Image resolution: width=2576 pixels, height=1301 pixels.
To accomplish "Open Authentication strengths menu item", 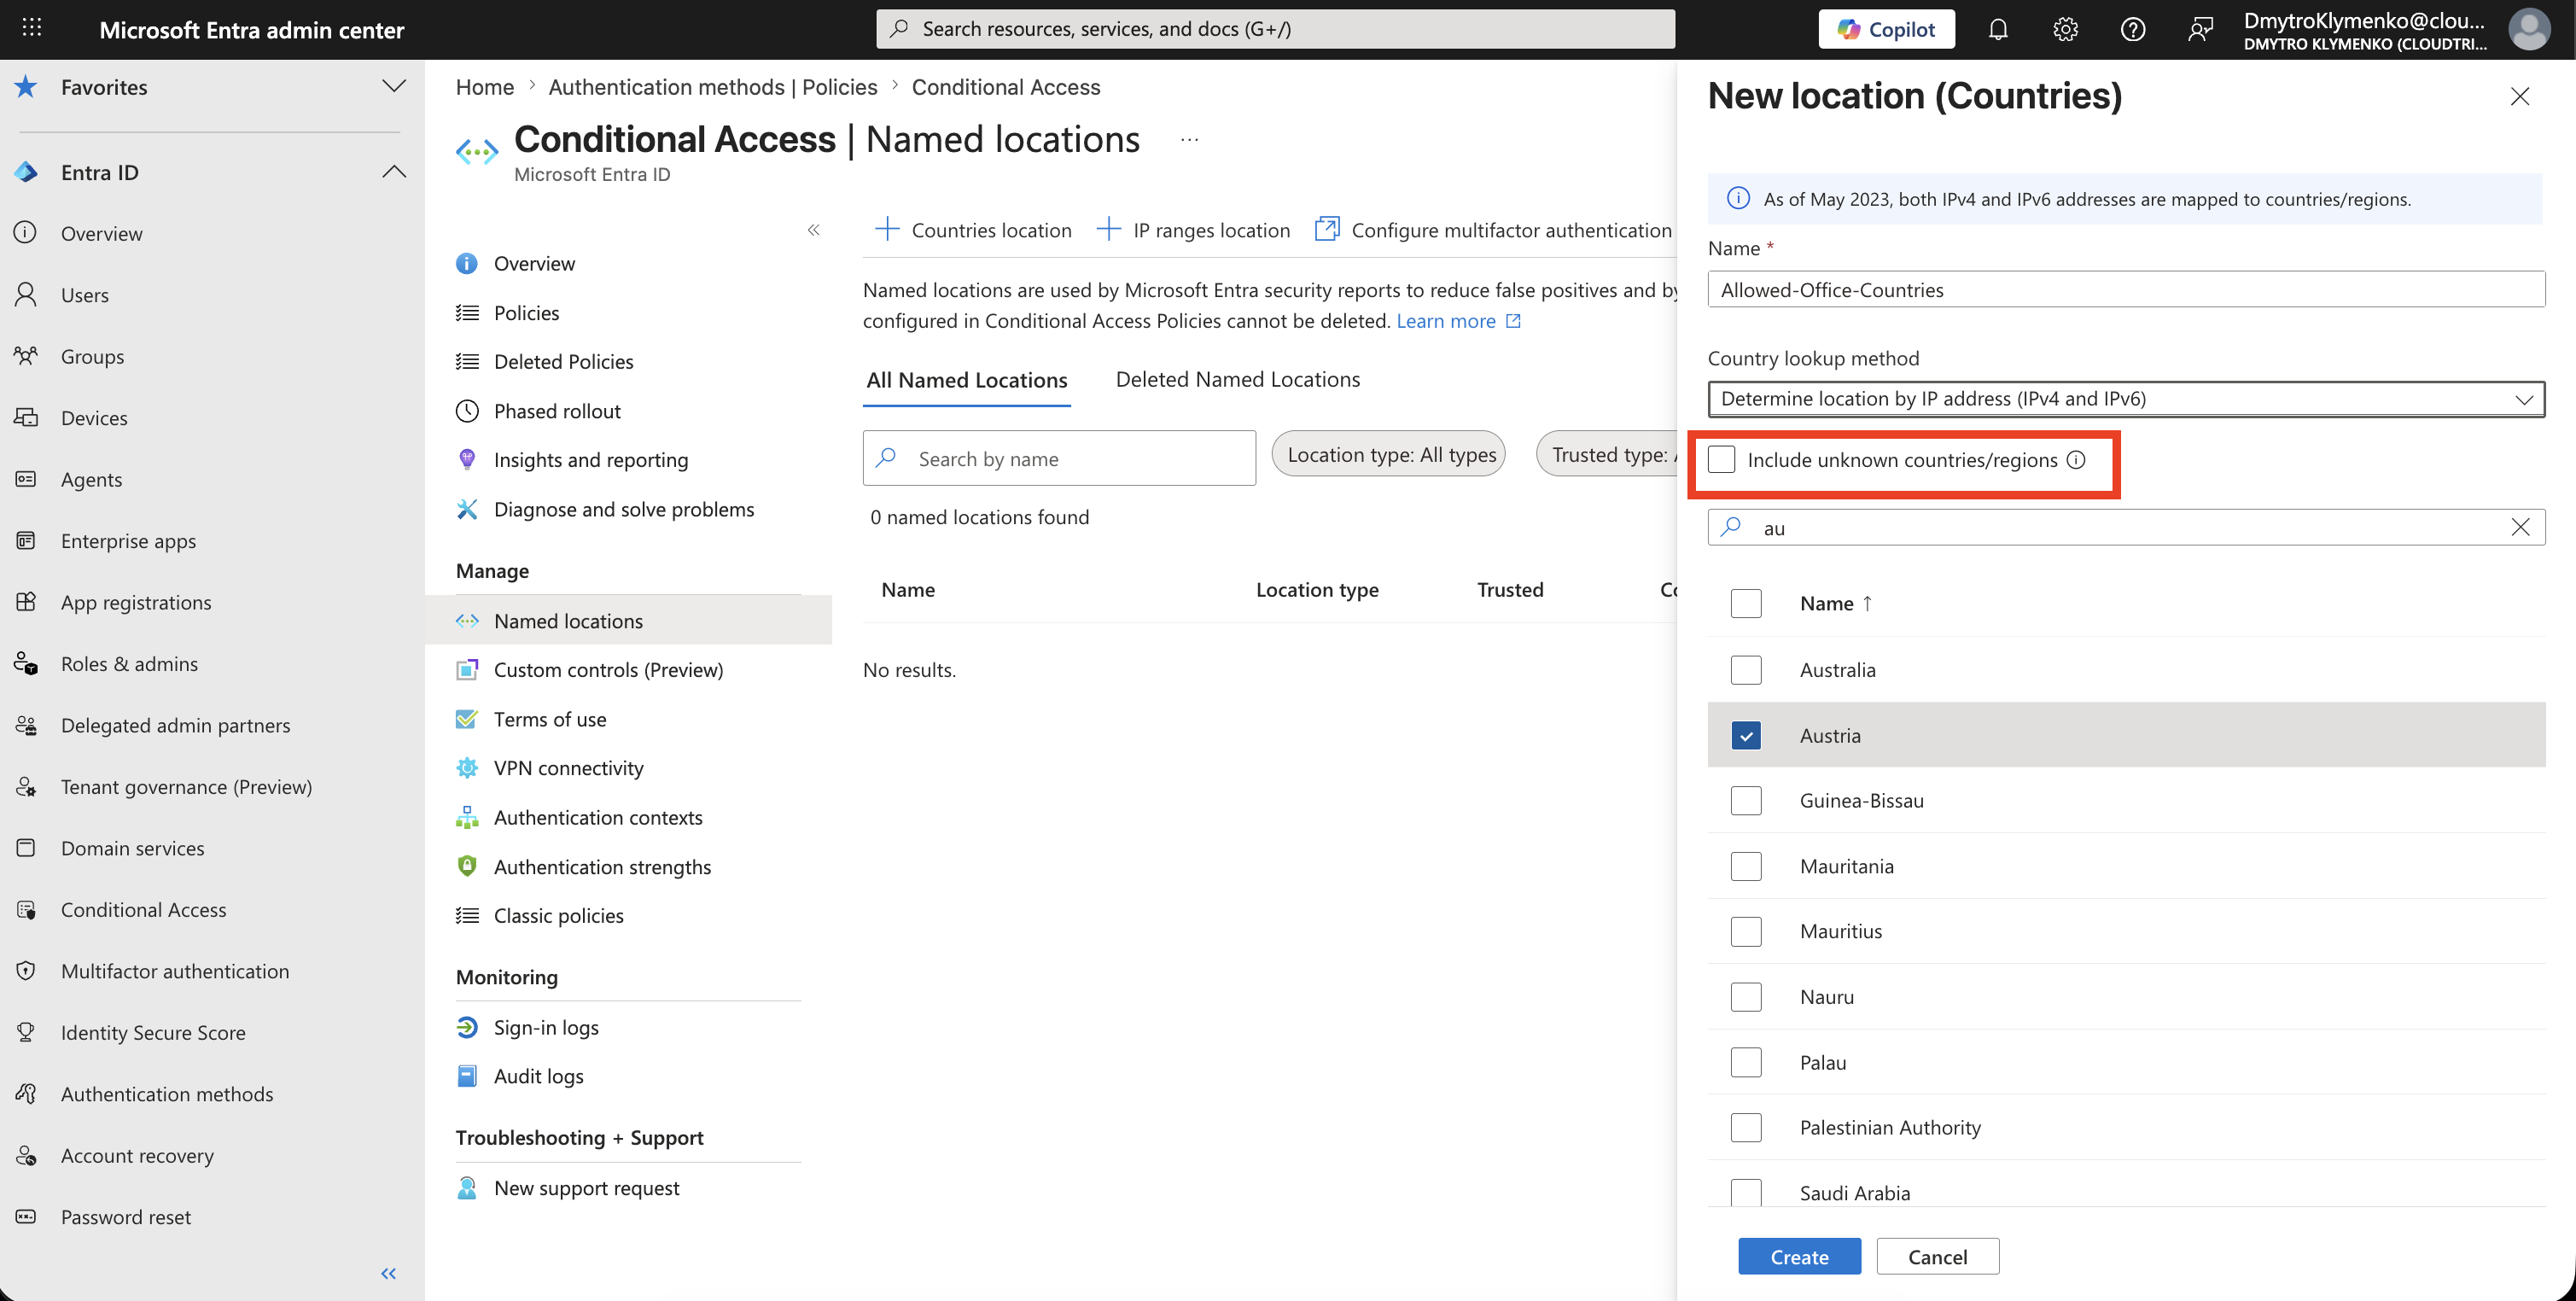I will tap(602, 867).
